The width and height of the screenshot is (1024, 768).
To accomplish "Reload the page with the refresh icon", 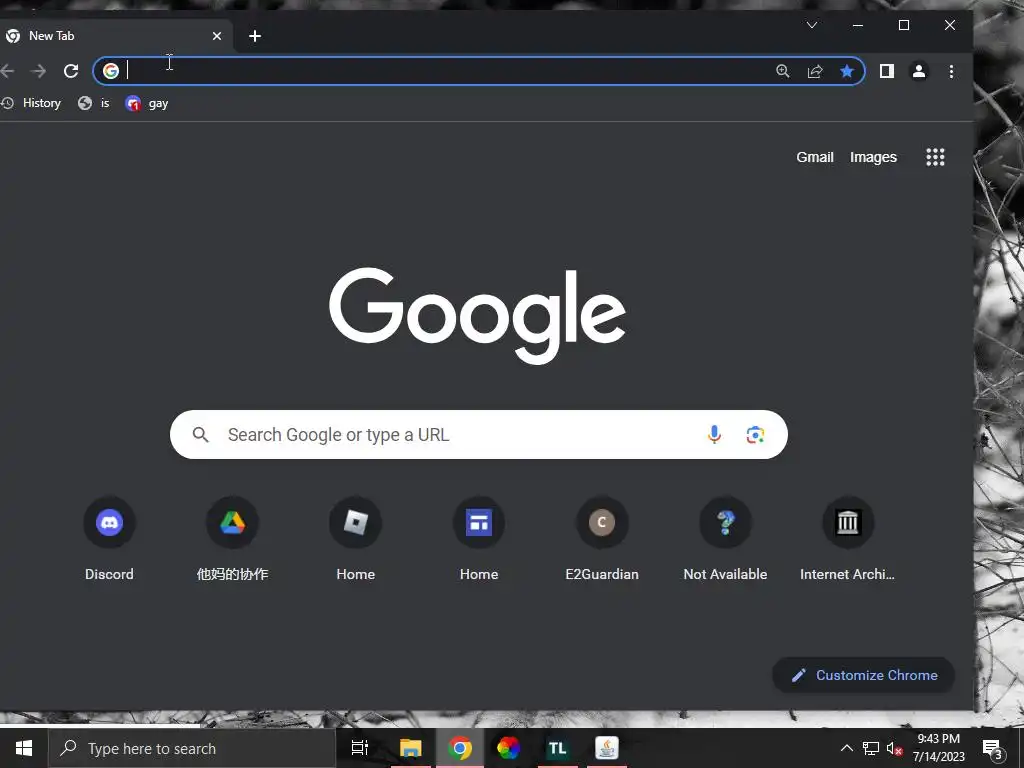I will [x=71, y=71].
